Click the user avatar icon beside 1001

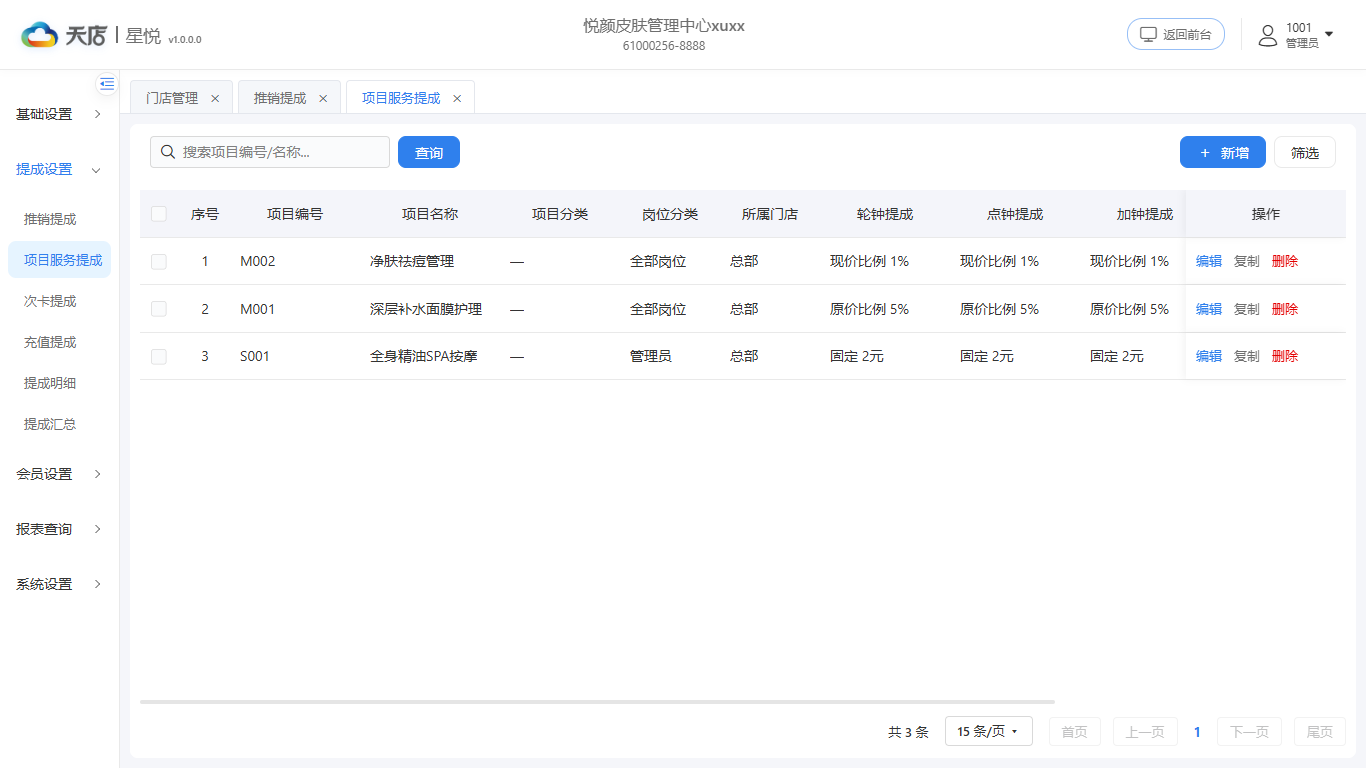coord(1268,35)
